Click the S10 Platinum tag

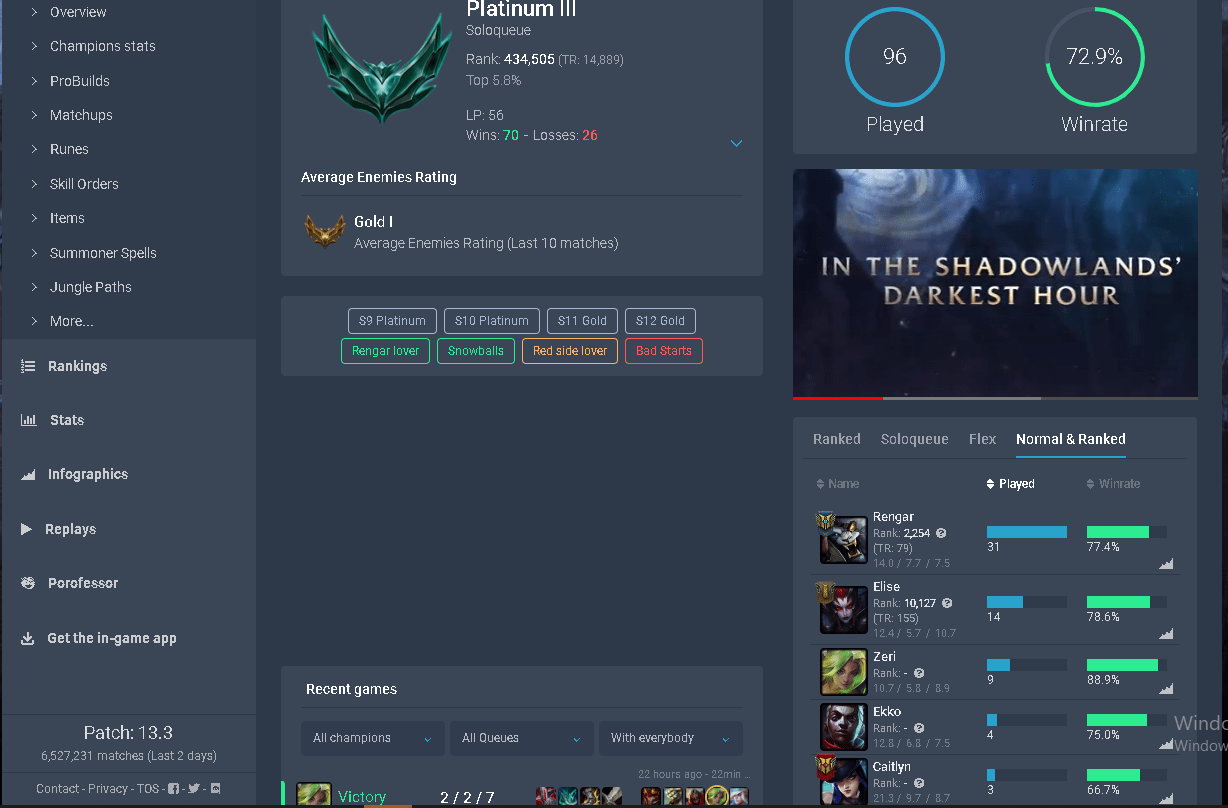pyautogui.click(x=492, y=321)
